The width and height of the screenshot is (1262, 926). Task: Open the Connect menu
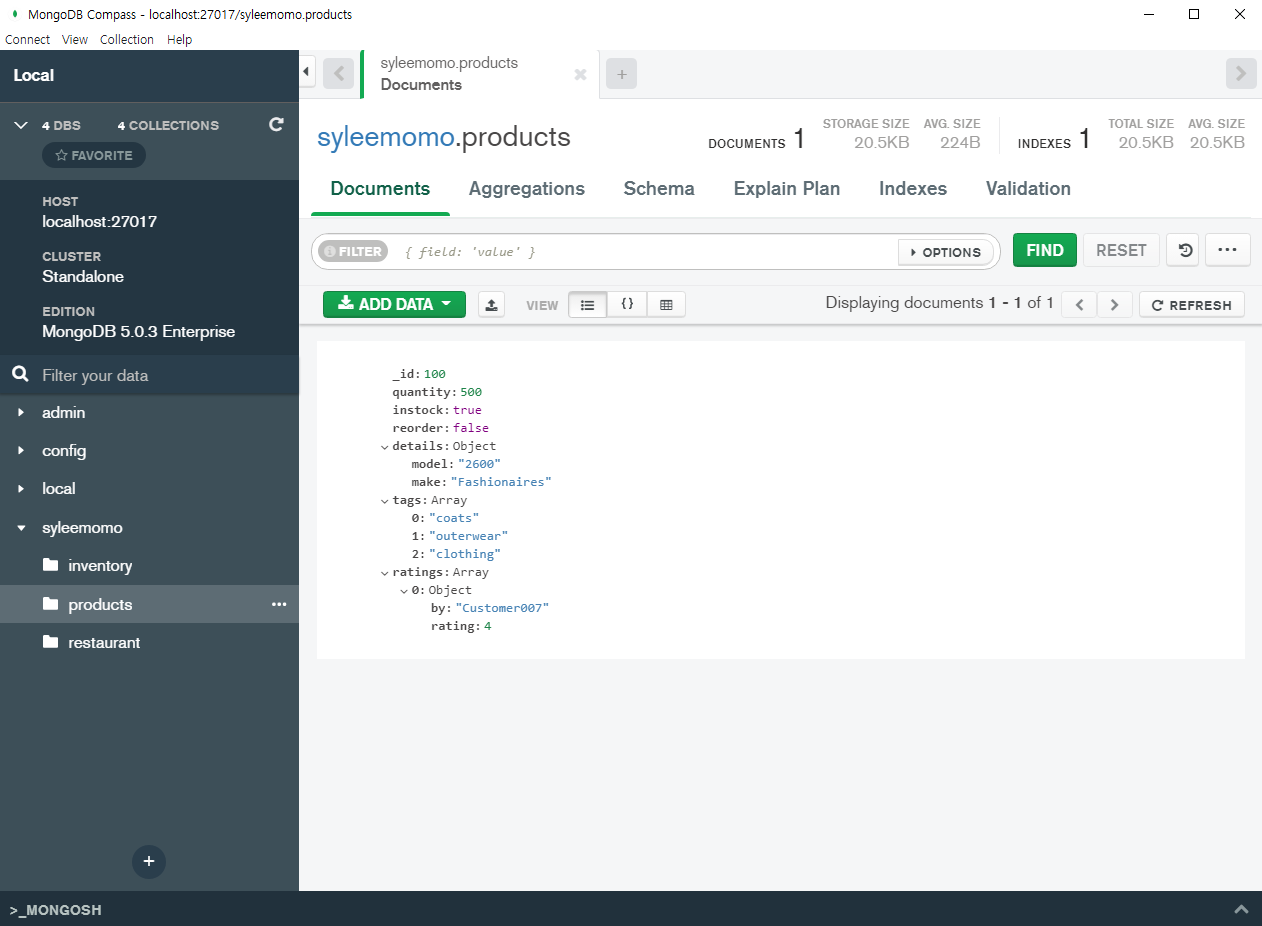pos(27,39)
